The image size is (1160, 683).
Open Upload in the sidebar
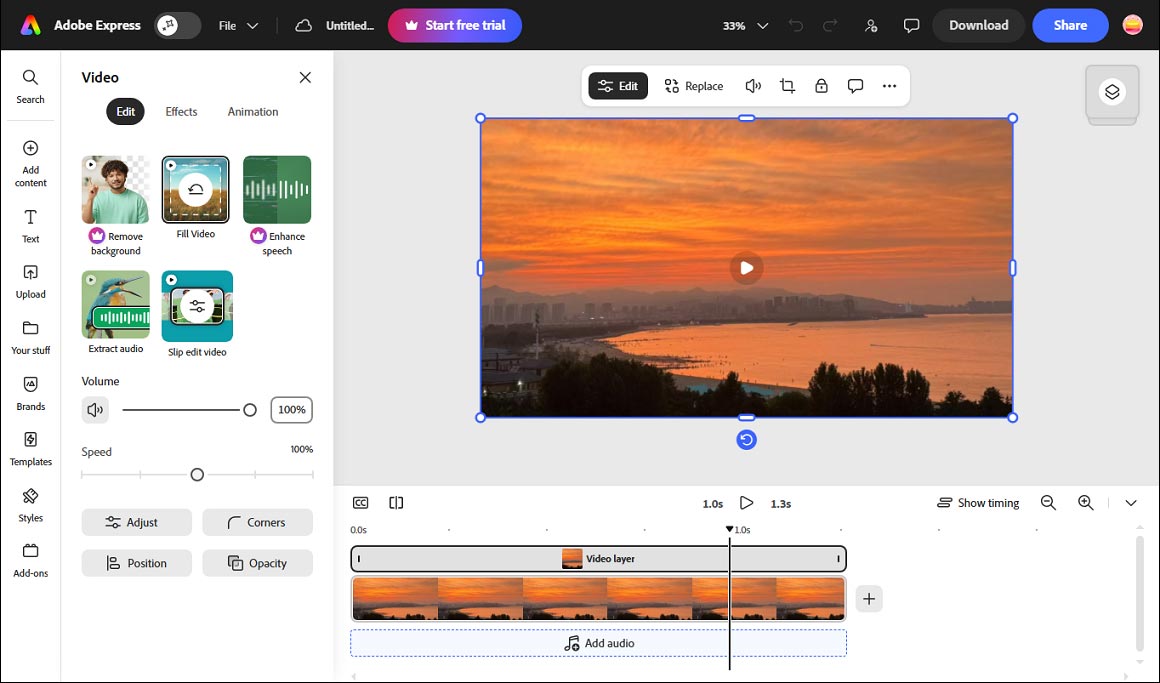[30, 282]
